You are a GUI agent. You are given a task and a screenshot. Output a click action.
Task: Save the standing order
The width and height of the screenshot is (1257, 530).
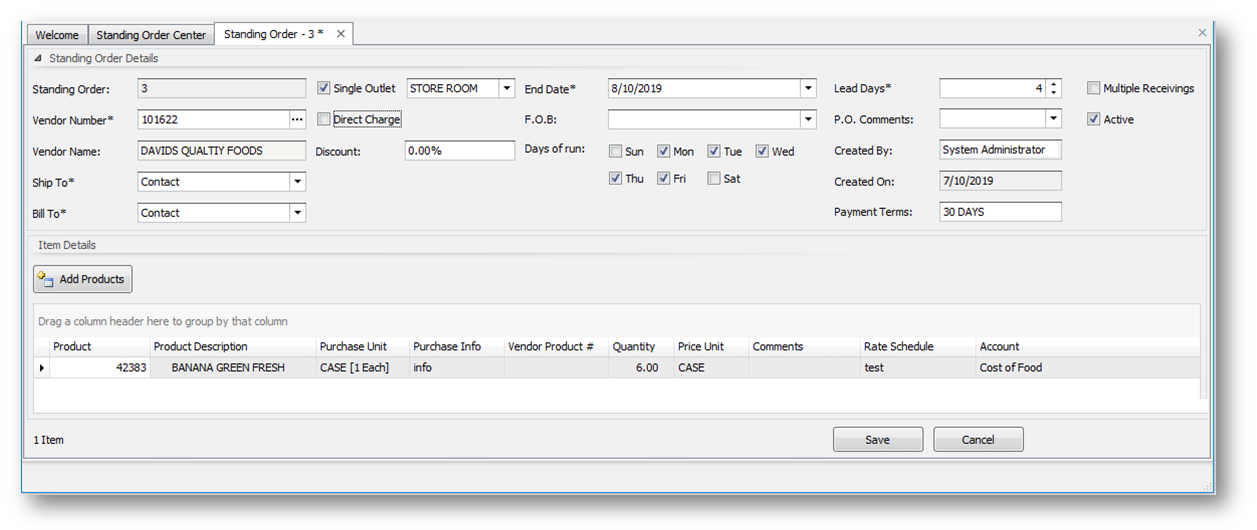(x=877, y=440)
